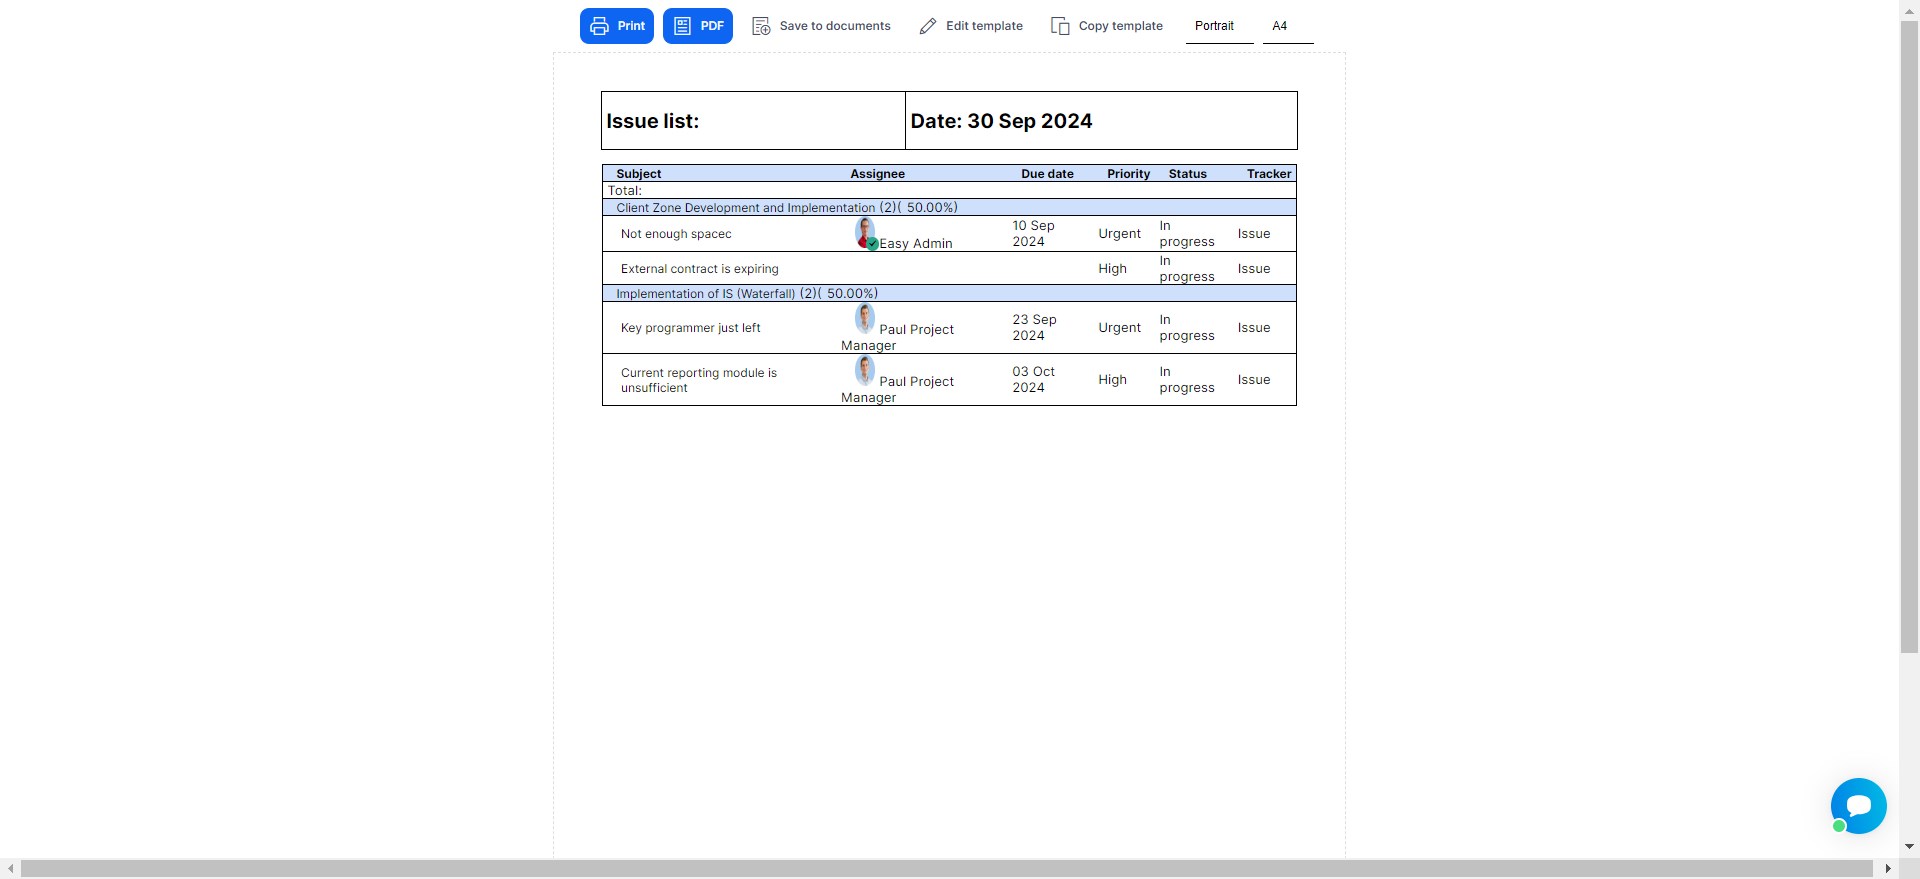The height and width of the screenshot is (879, 1920).
Task: Click Easy Admin avatar image
Action: pos(865,233)
